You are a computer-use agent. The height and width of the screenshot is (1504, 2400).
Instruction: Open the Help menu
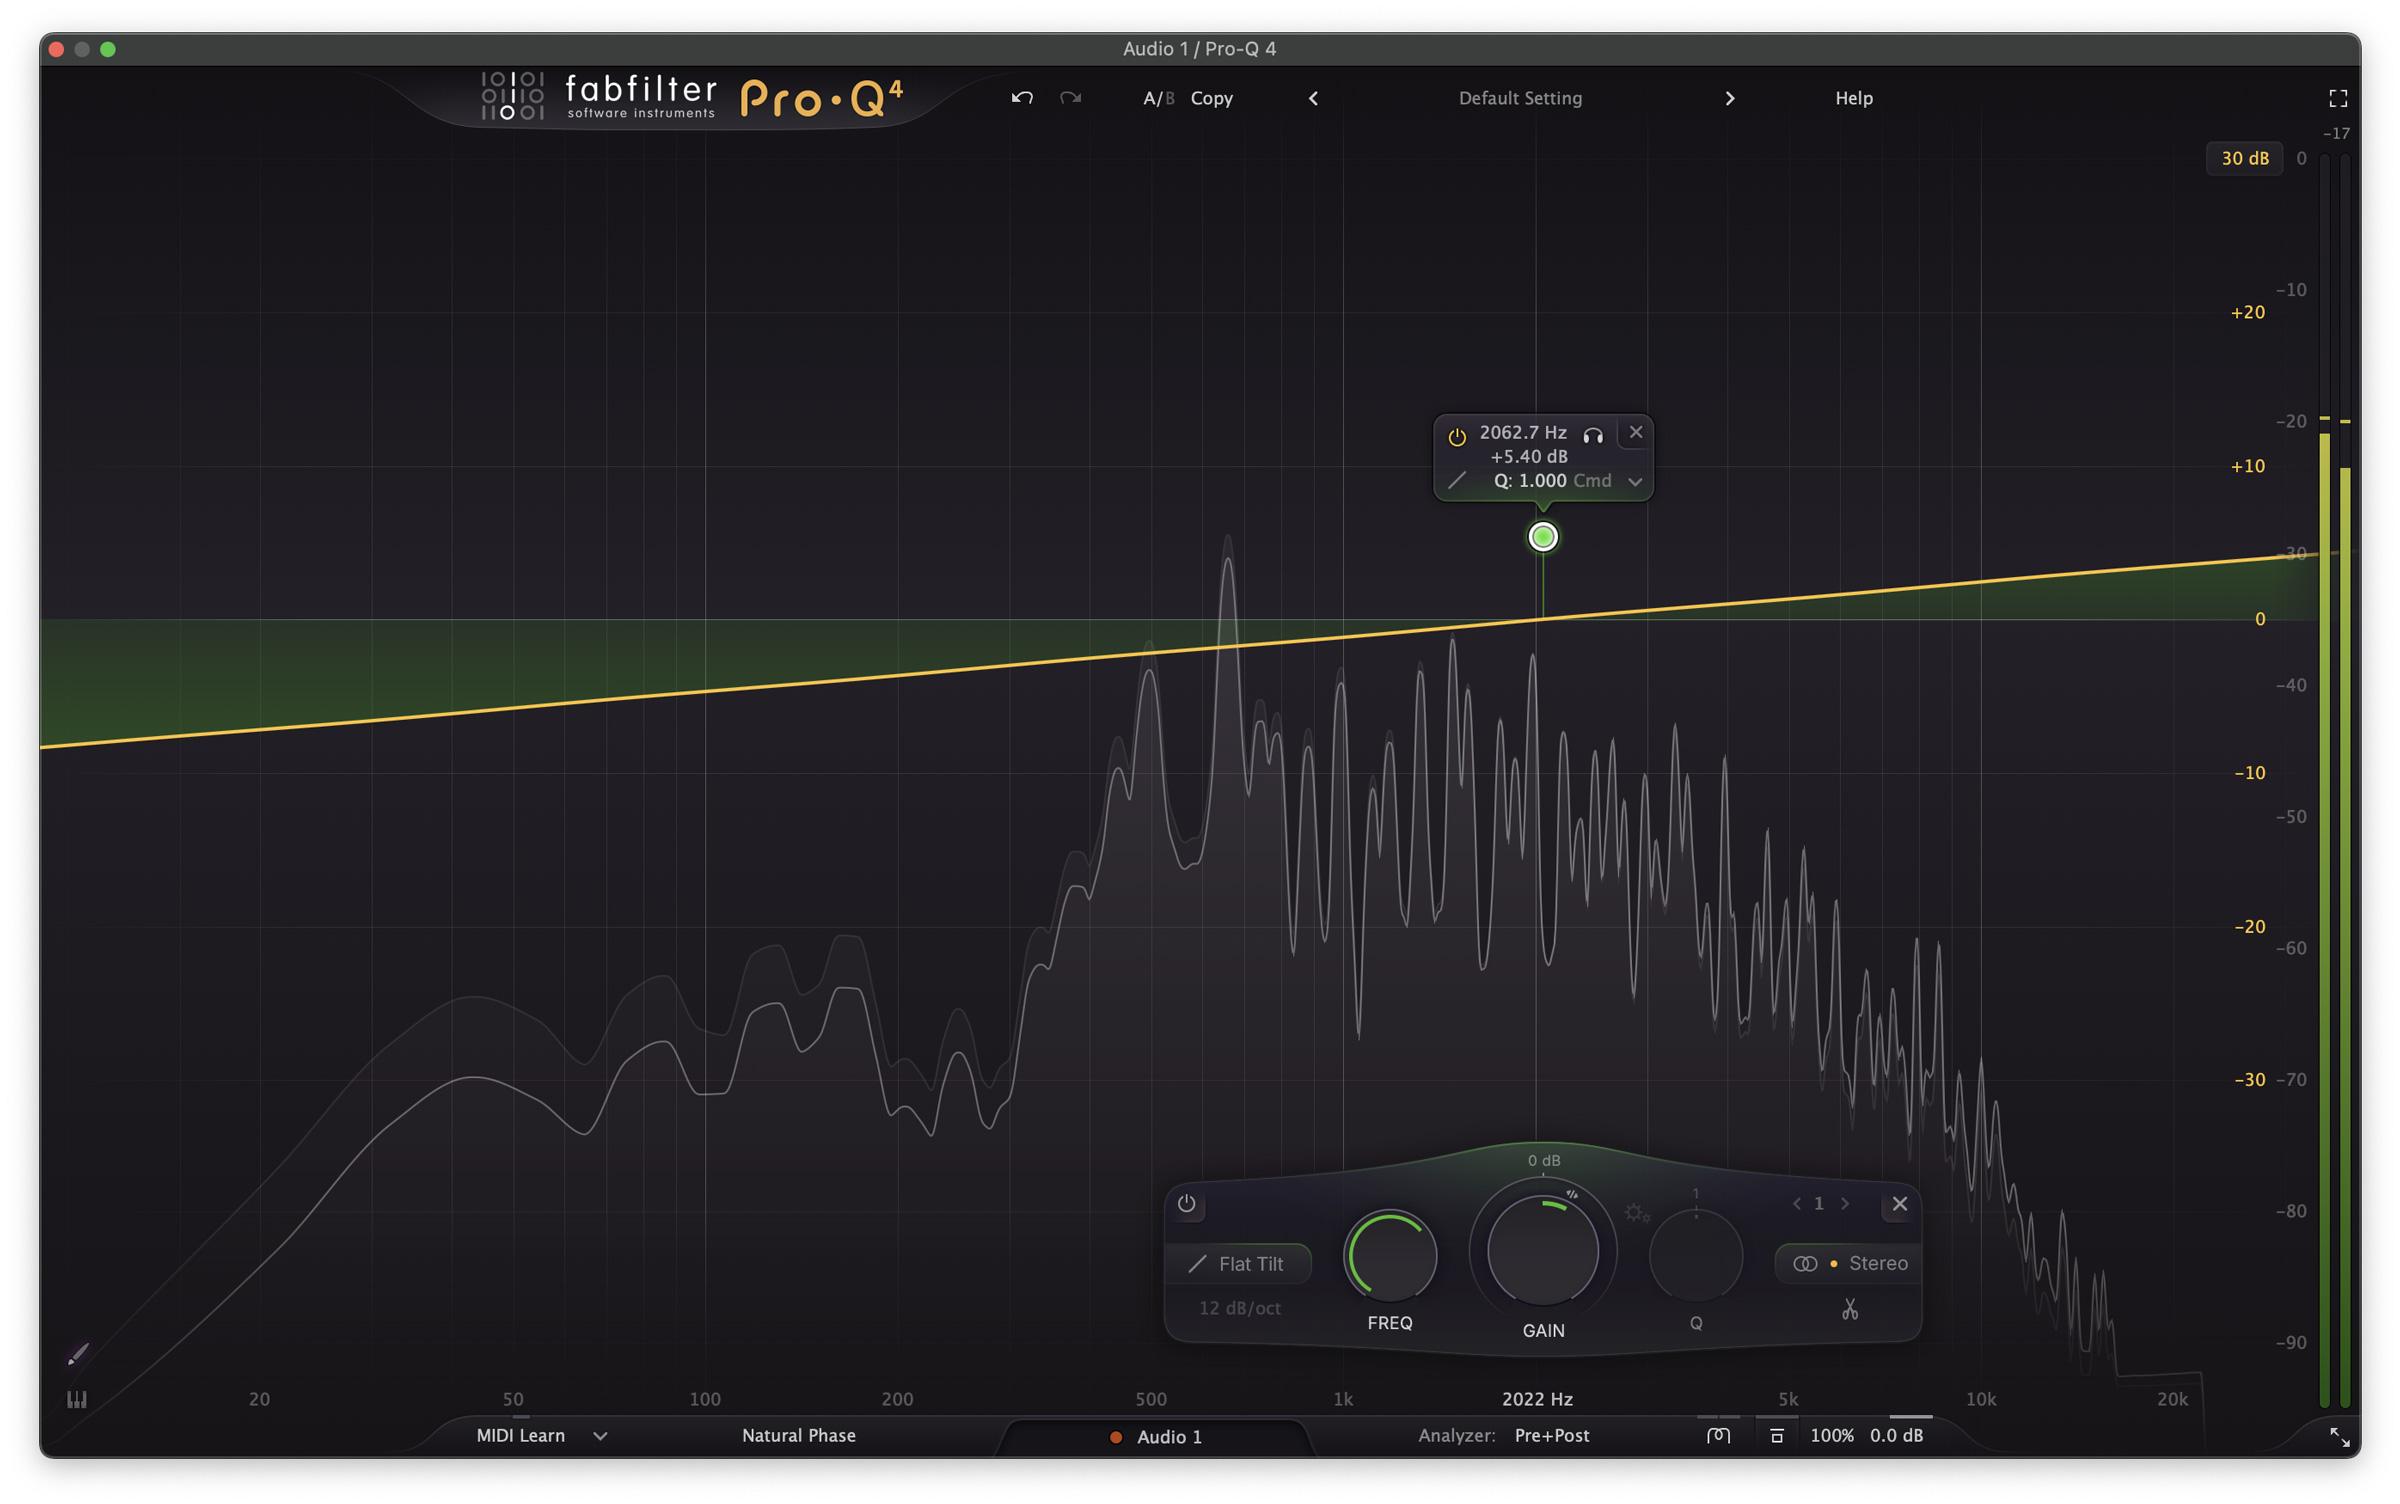pyautogui.click(x=1854, y=98)
